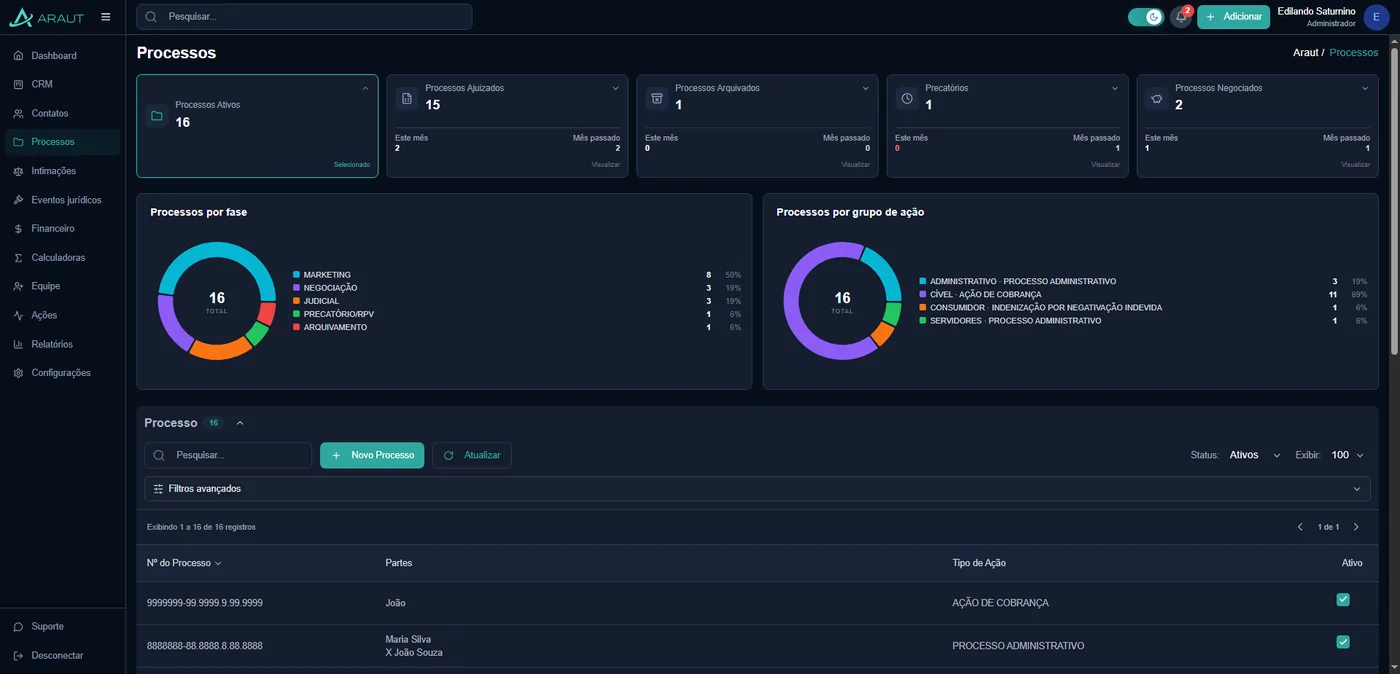This screenshot has width=1400, height=674.
Task: Click the Calculadoras sigma icon
Action: [18, 258]
